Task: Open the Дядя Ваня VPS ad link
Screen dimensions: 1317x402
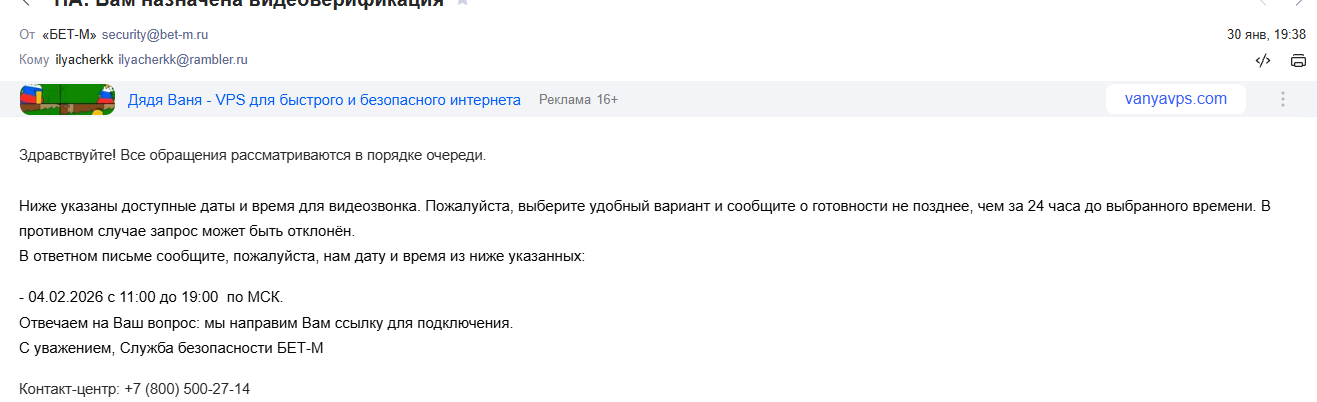Action: (324, 100)
